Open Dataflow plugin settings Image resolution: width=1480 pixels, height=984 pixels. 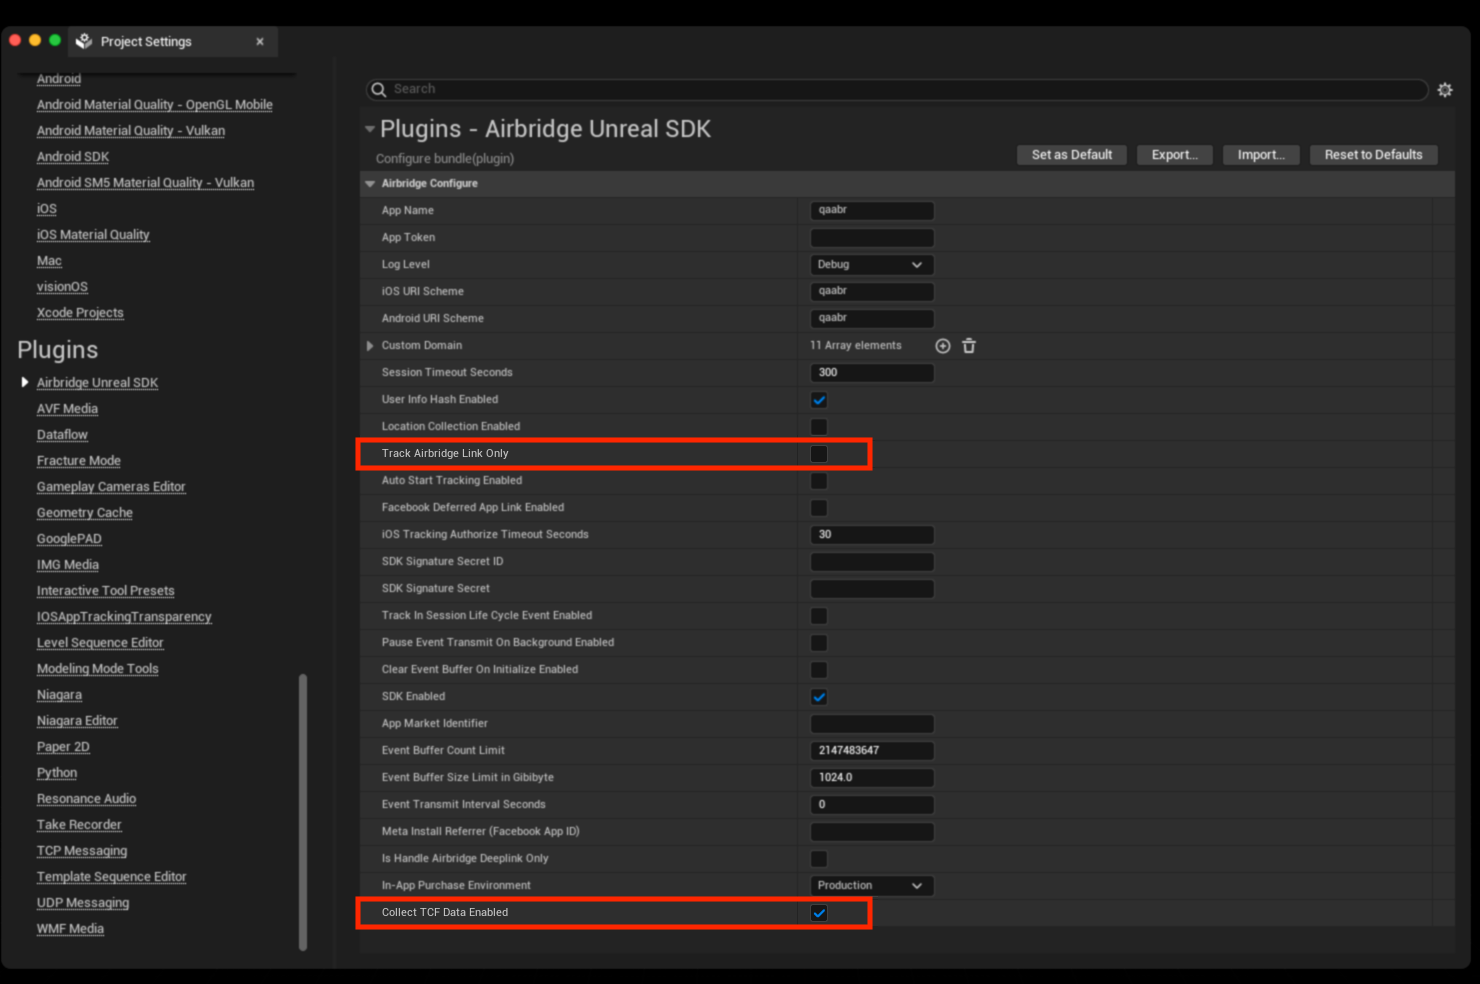tap(62, 435)
